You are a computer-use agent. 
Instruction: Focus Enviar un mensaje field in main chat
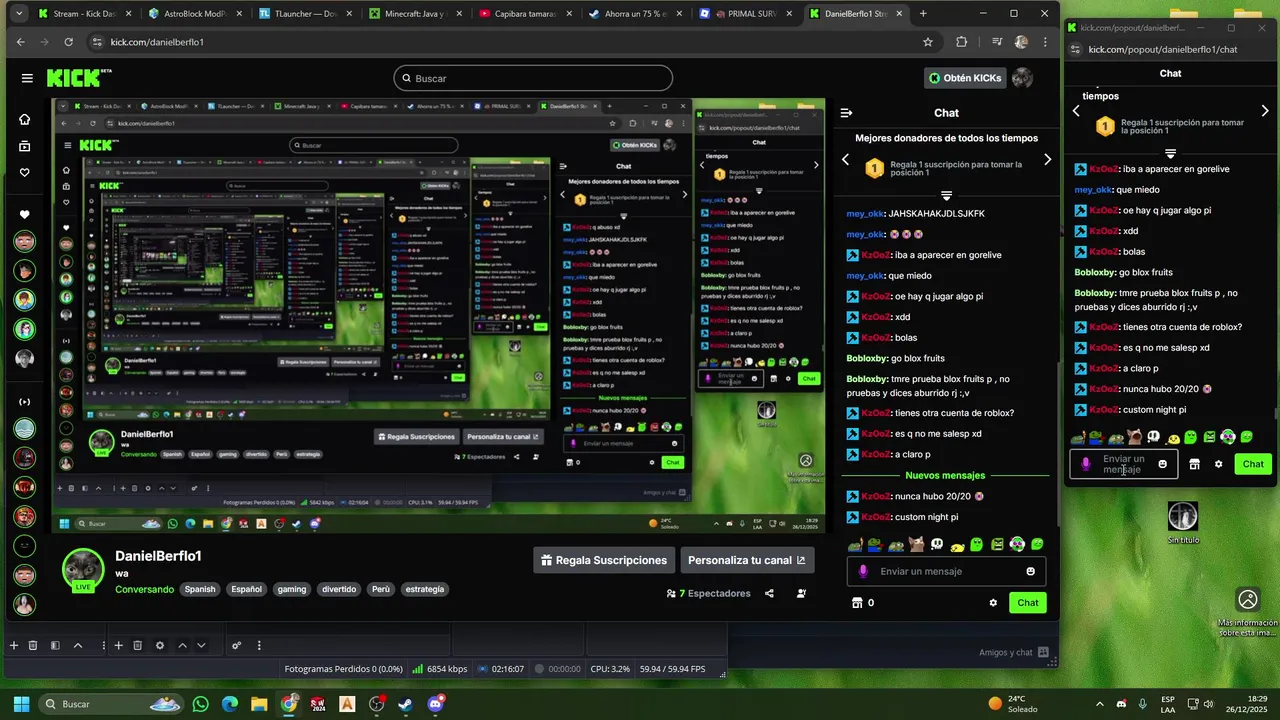[947, 572]
